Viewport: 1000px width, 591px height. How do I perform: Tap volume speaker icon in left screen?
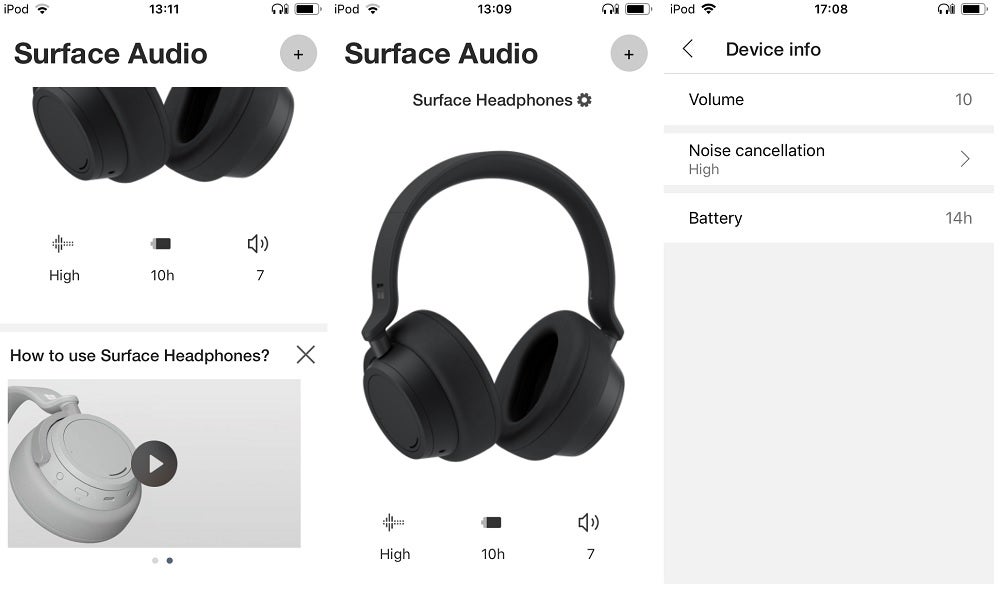coord(258,244)
